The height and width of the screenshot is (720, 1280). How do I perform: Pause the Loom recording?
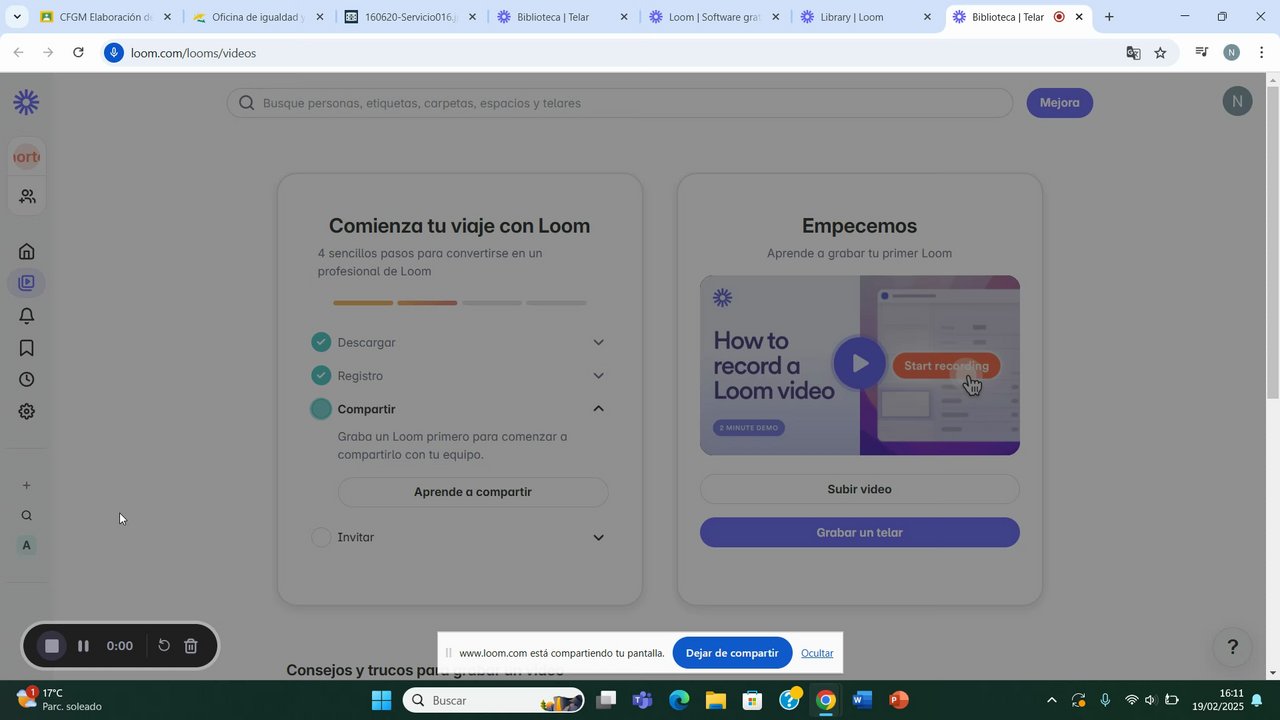pos(84,646)
